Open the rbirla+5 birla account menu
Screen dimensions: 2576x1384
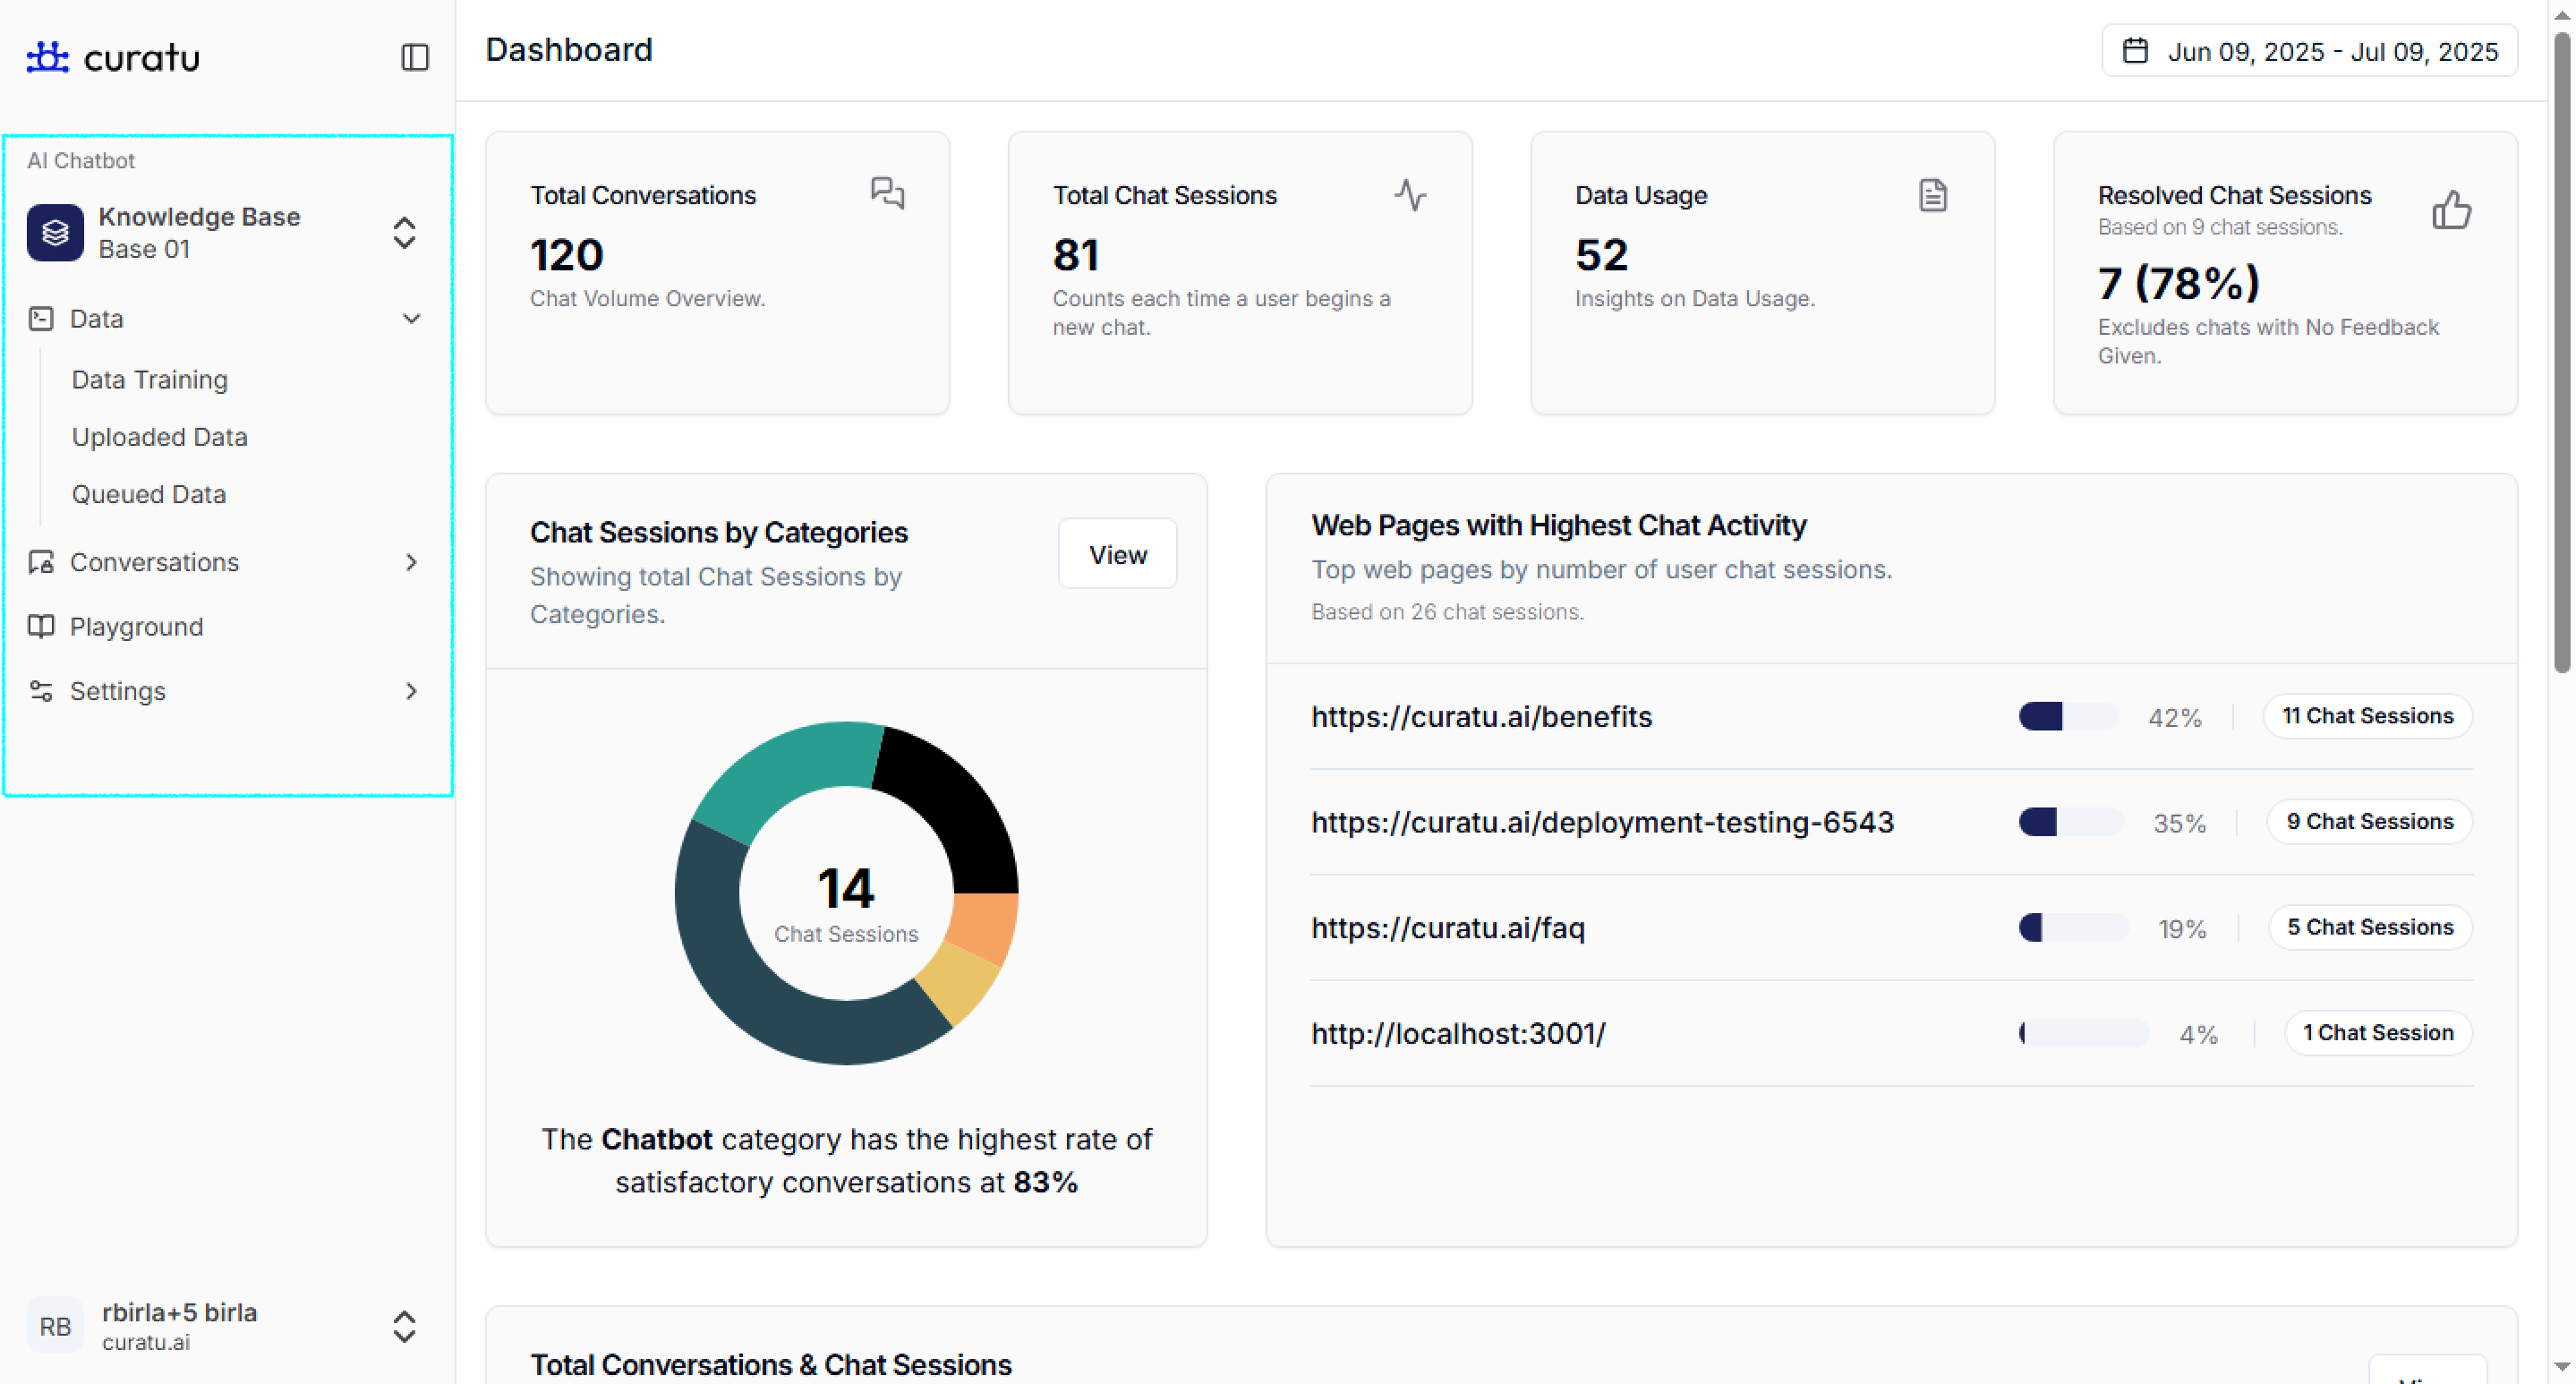pyautogui.click(x=404, y=1326)
